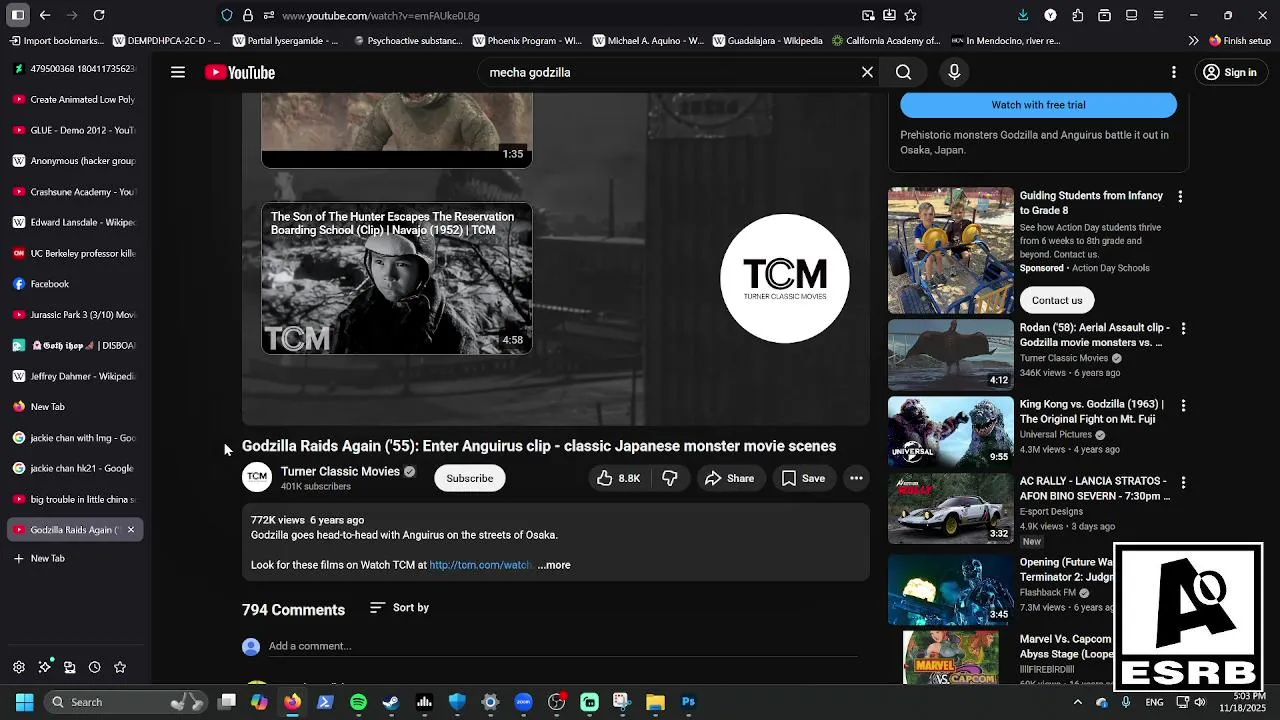Open tcm.com link in description
The image size is (1280, 720).
coord(480,565)
